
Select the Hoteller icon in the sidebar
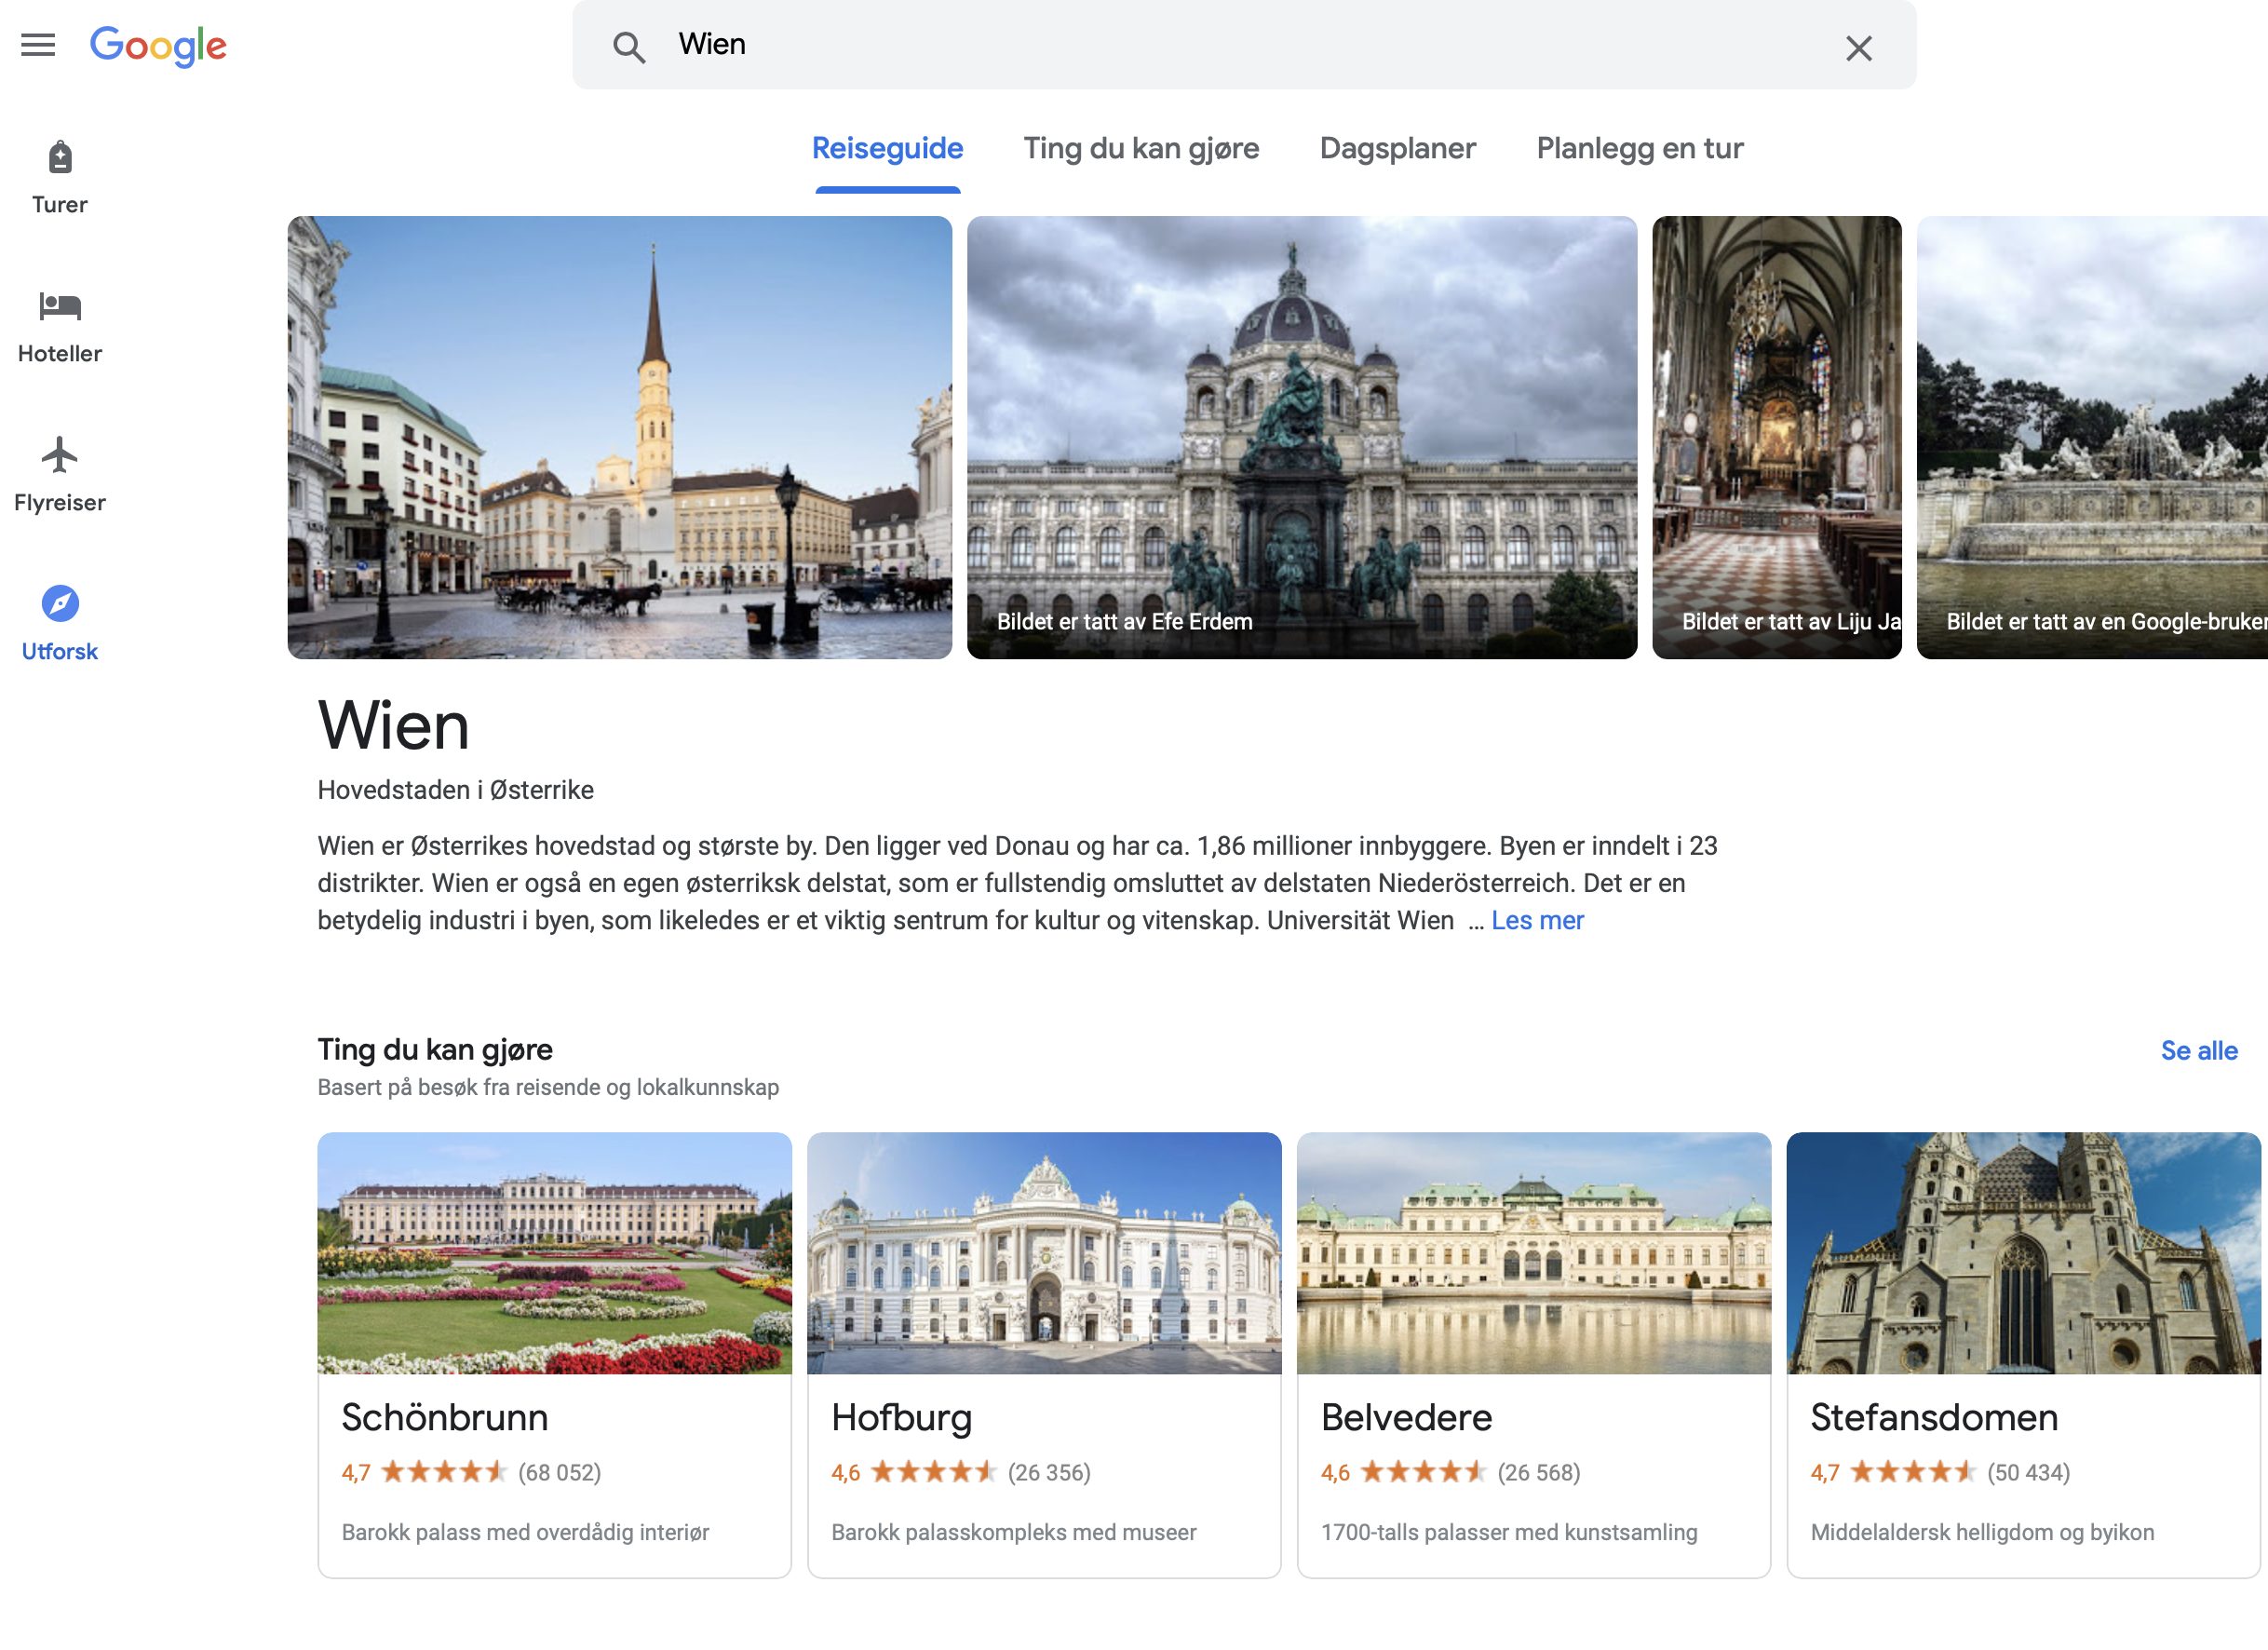pyautogui.click(x=59, y=322)
